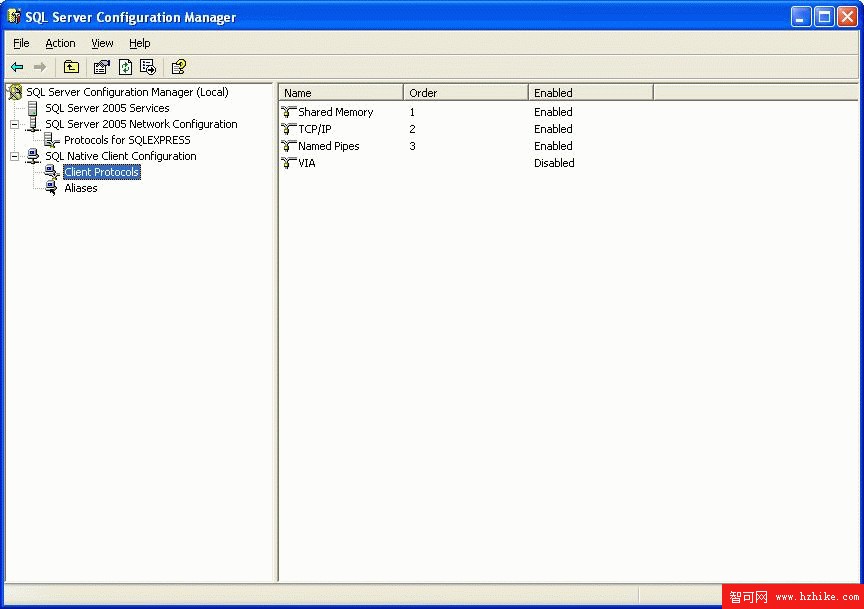Screen dimensions: 864x609
Task: Select the Named Pipes protocol name
Action: 328,146
